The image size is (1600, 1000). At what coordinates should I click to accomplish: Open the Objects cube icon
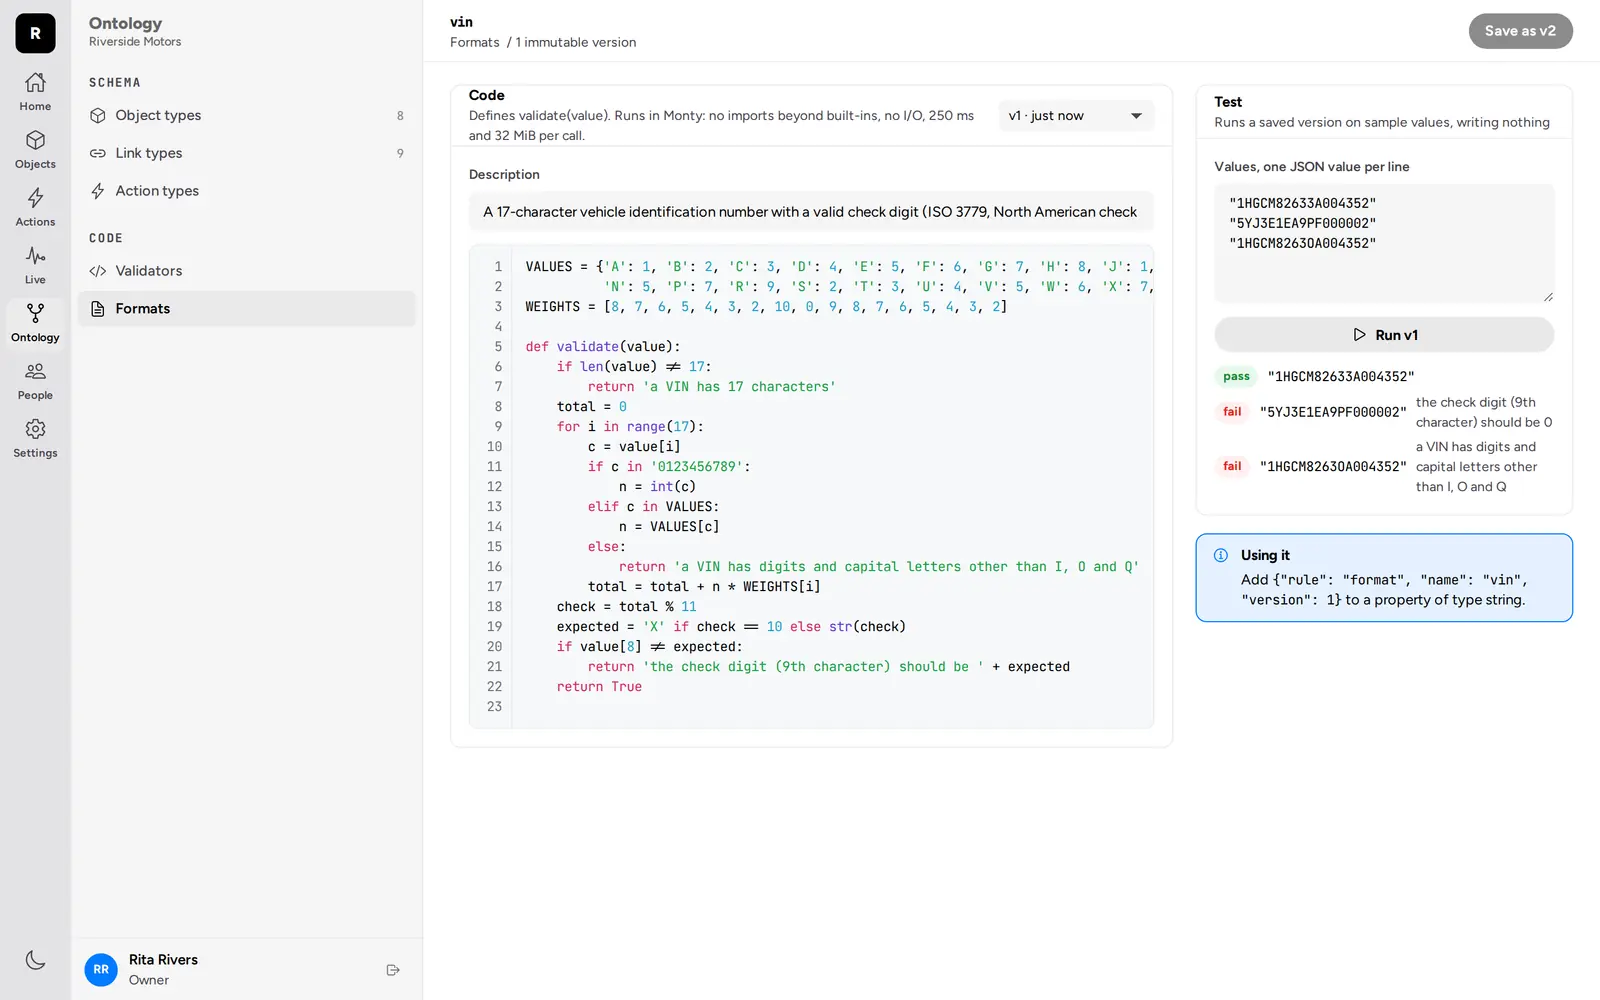(35, 140)
